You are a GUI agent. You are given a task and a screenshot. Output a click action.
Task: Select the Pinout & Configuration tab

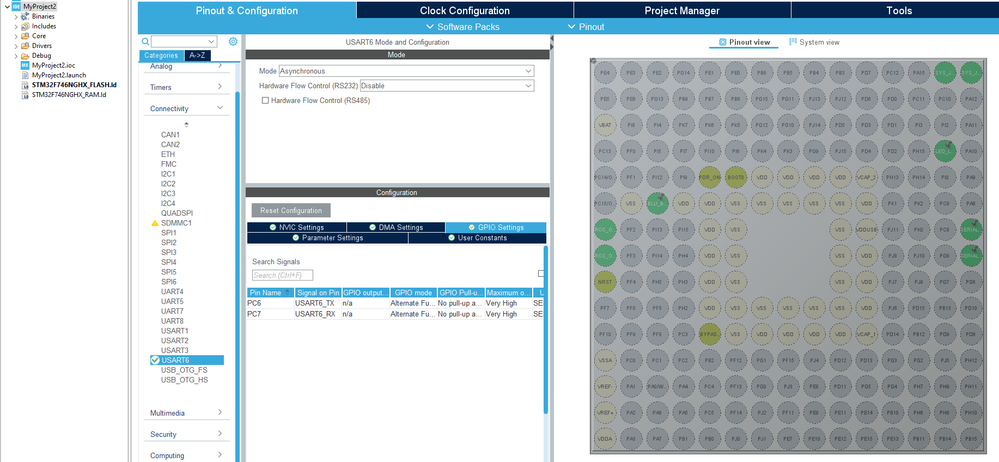[x=247, y=10]
